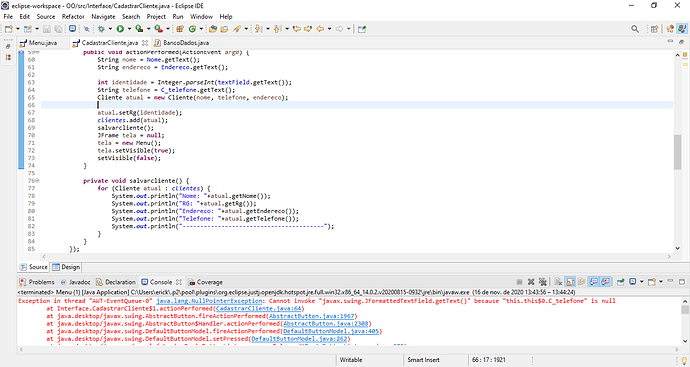Toggle Show Console on Standard Error
The width and height of the screenshot is (690, 367).
click(605, 282)
